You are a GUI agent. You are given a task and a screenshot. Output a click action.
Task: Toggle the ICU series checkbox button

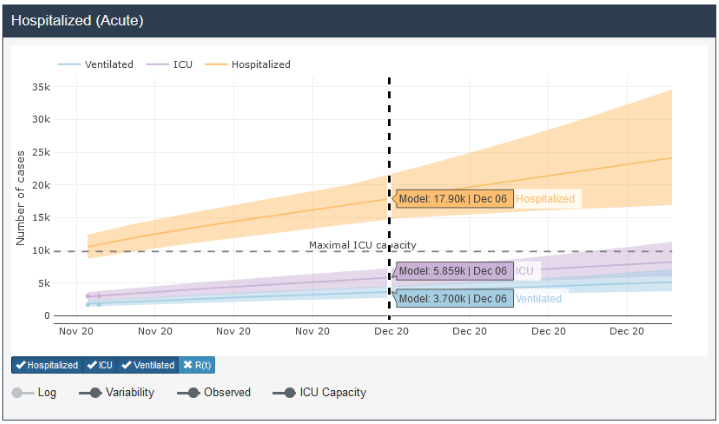(x=100, y=365)
